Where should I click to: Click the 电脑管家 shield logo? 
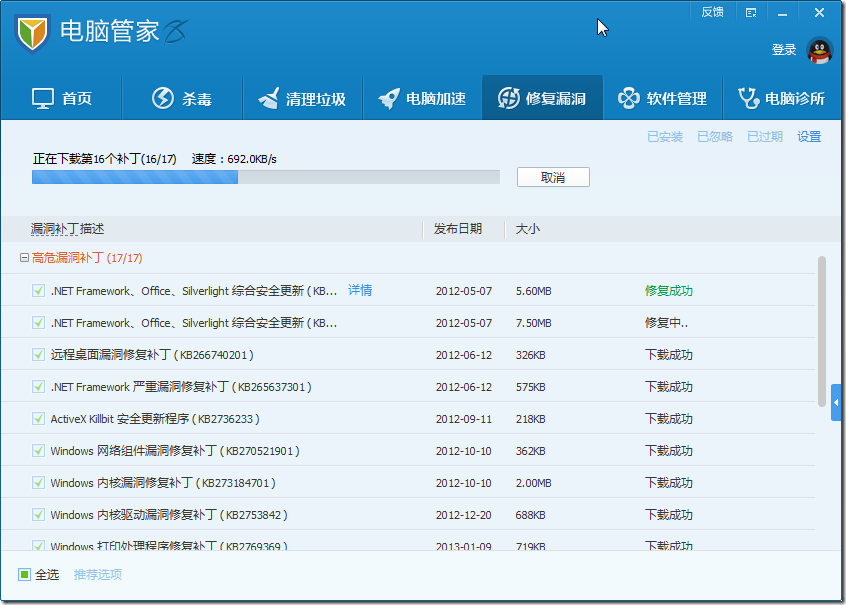click(32, 33)
